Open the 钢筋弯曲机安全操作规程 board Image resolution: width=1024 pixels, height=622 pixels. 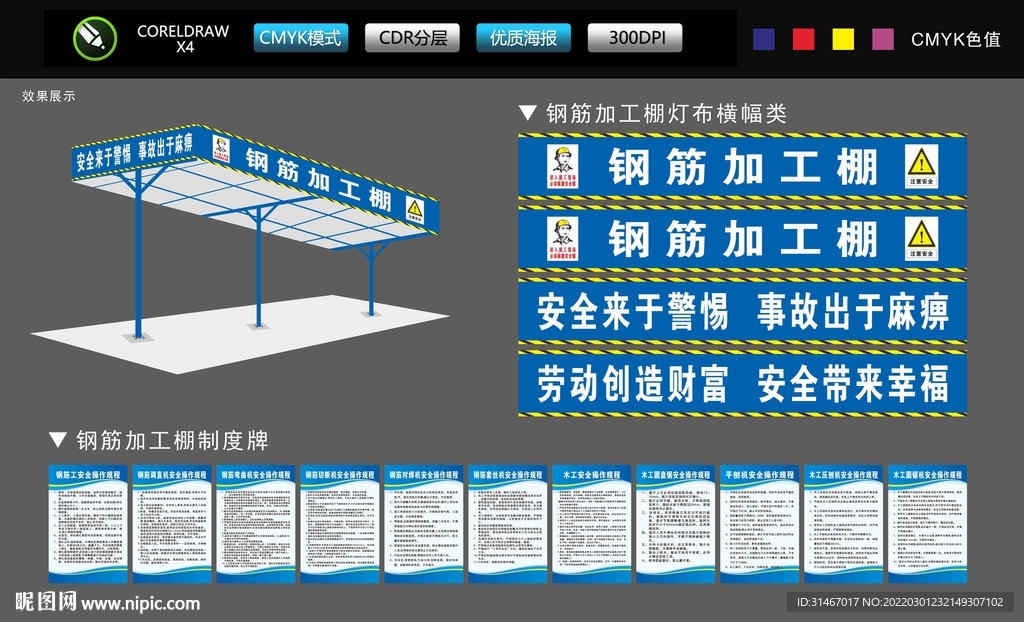256,524
